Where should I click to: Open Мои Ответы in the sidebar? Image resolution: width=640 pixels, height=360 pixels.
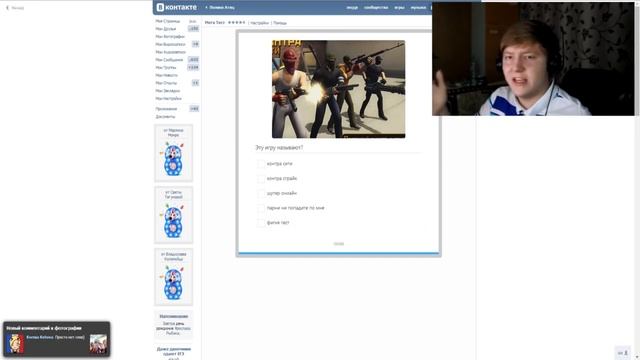pyautogui.click(x=166, y=83)
